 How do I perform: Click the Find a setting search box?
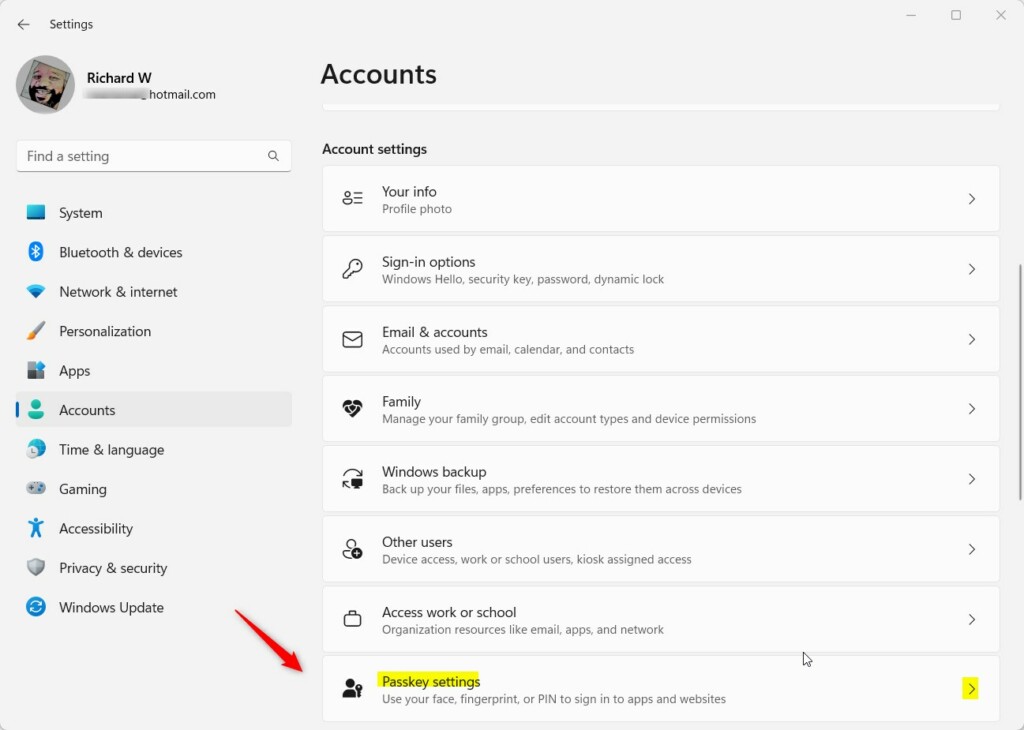pos(140,156)
